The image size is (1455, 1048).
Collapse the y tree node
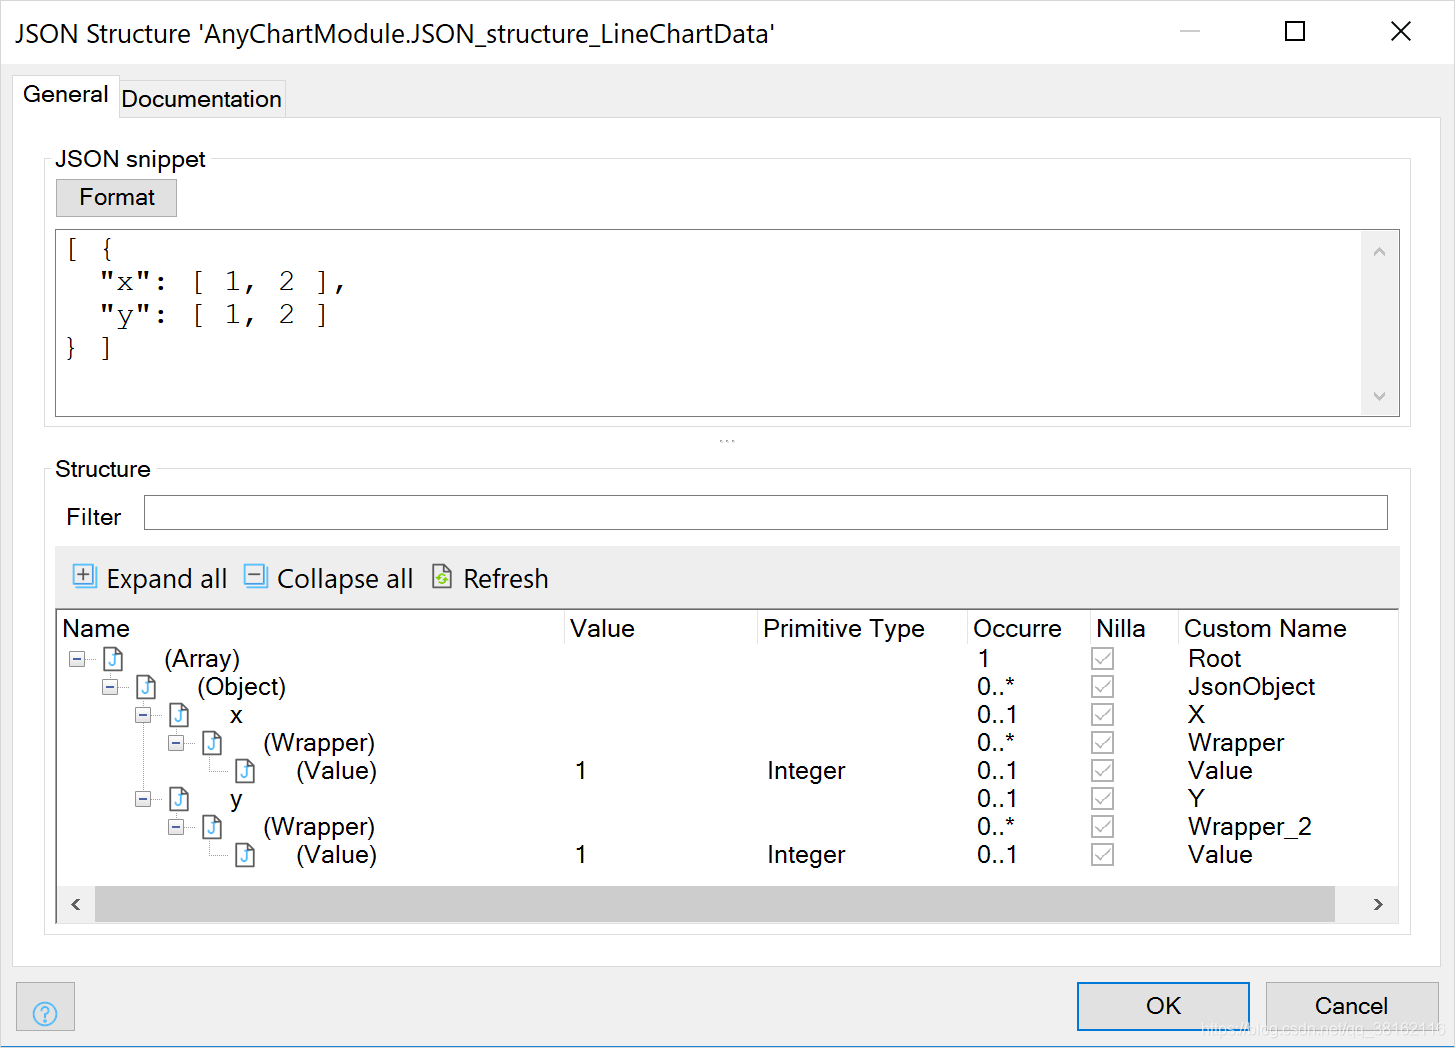click(x=142, y=798)
